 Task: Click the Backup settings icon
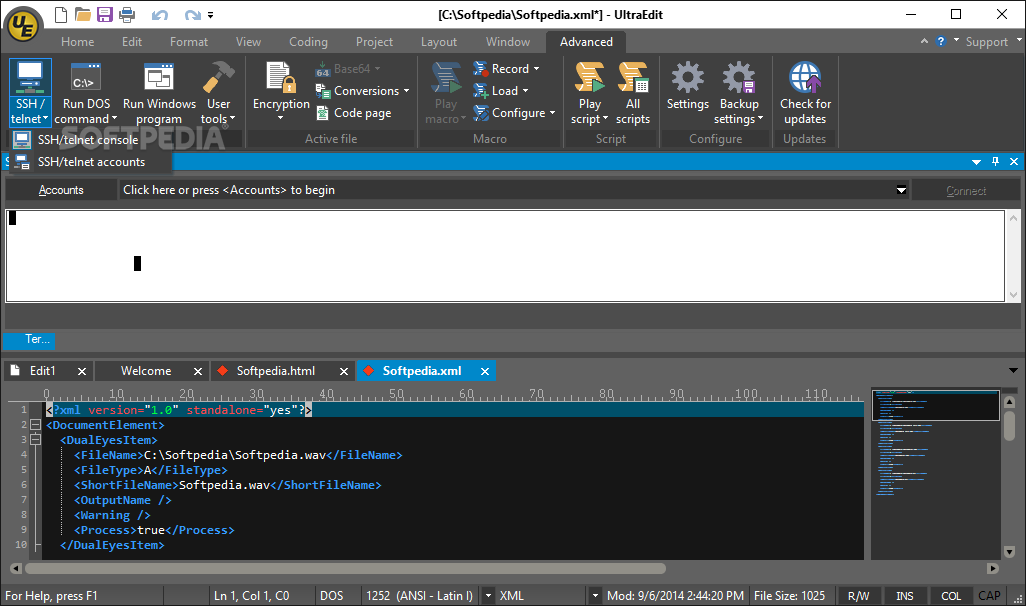coord(739,77)
